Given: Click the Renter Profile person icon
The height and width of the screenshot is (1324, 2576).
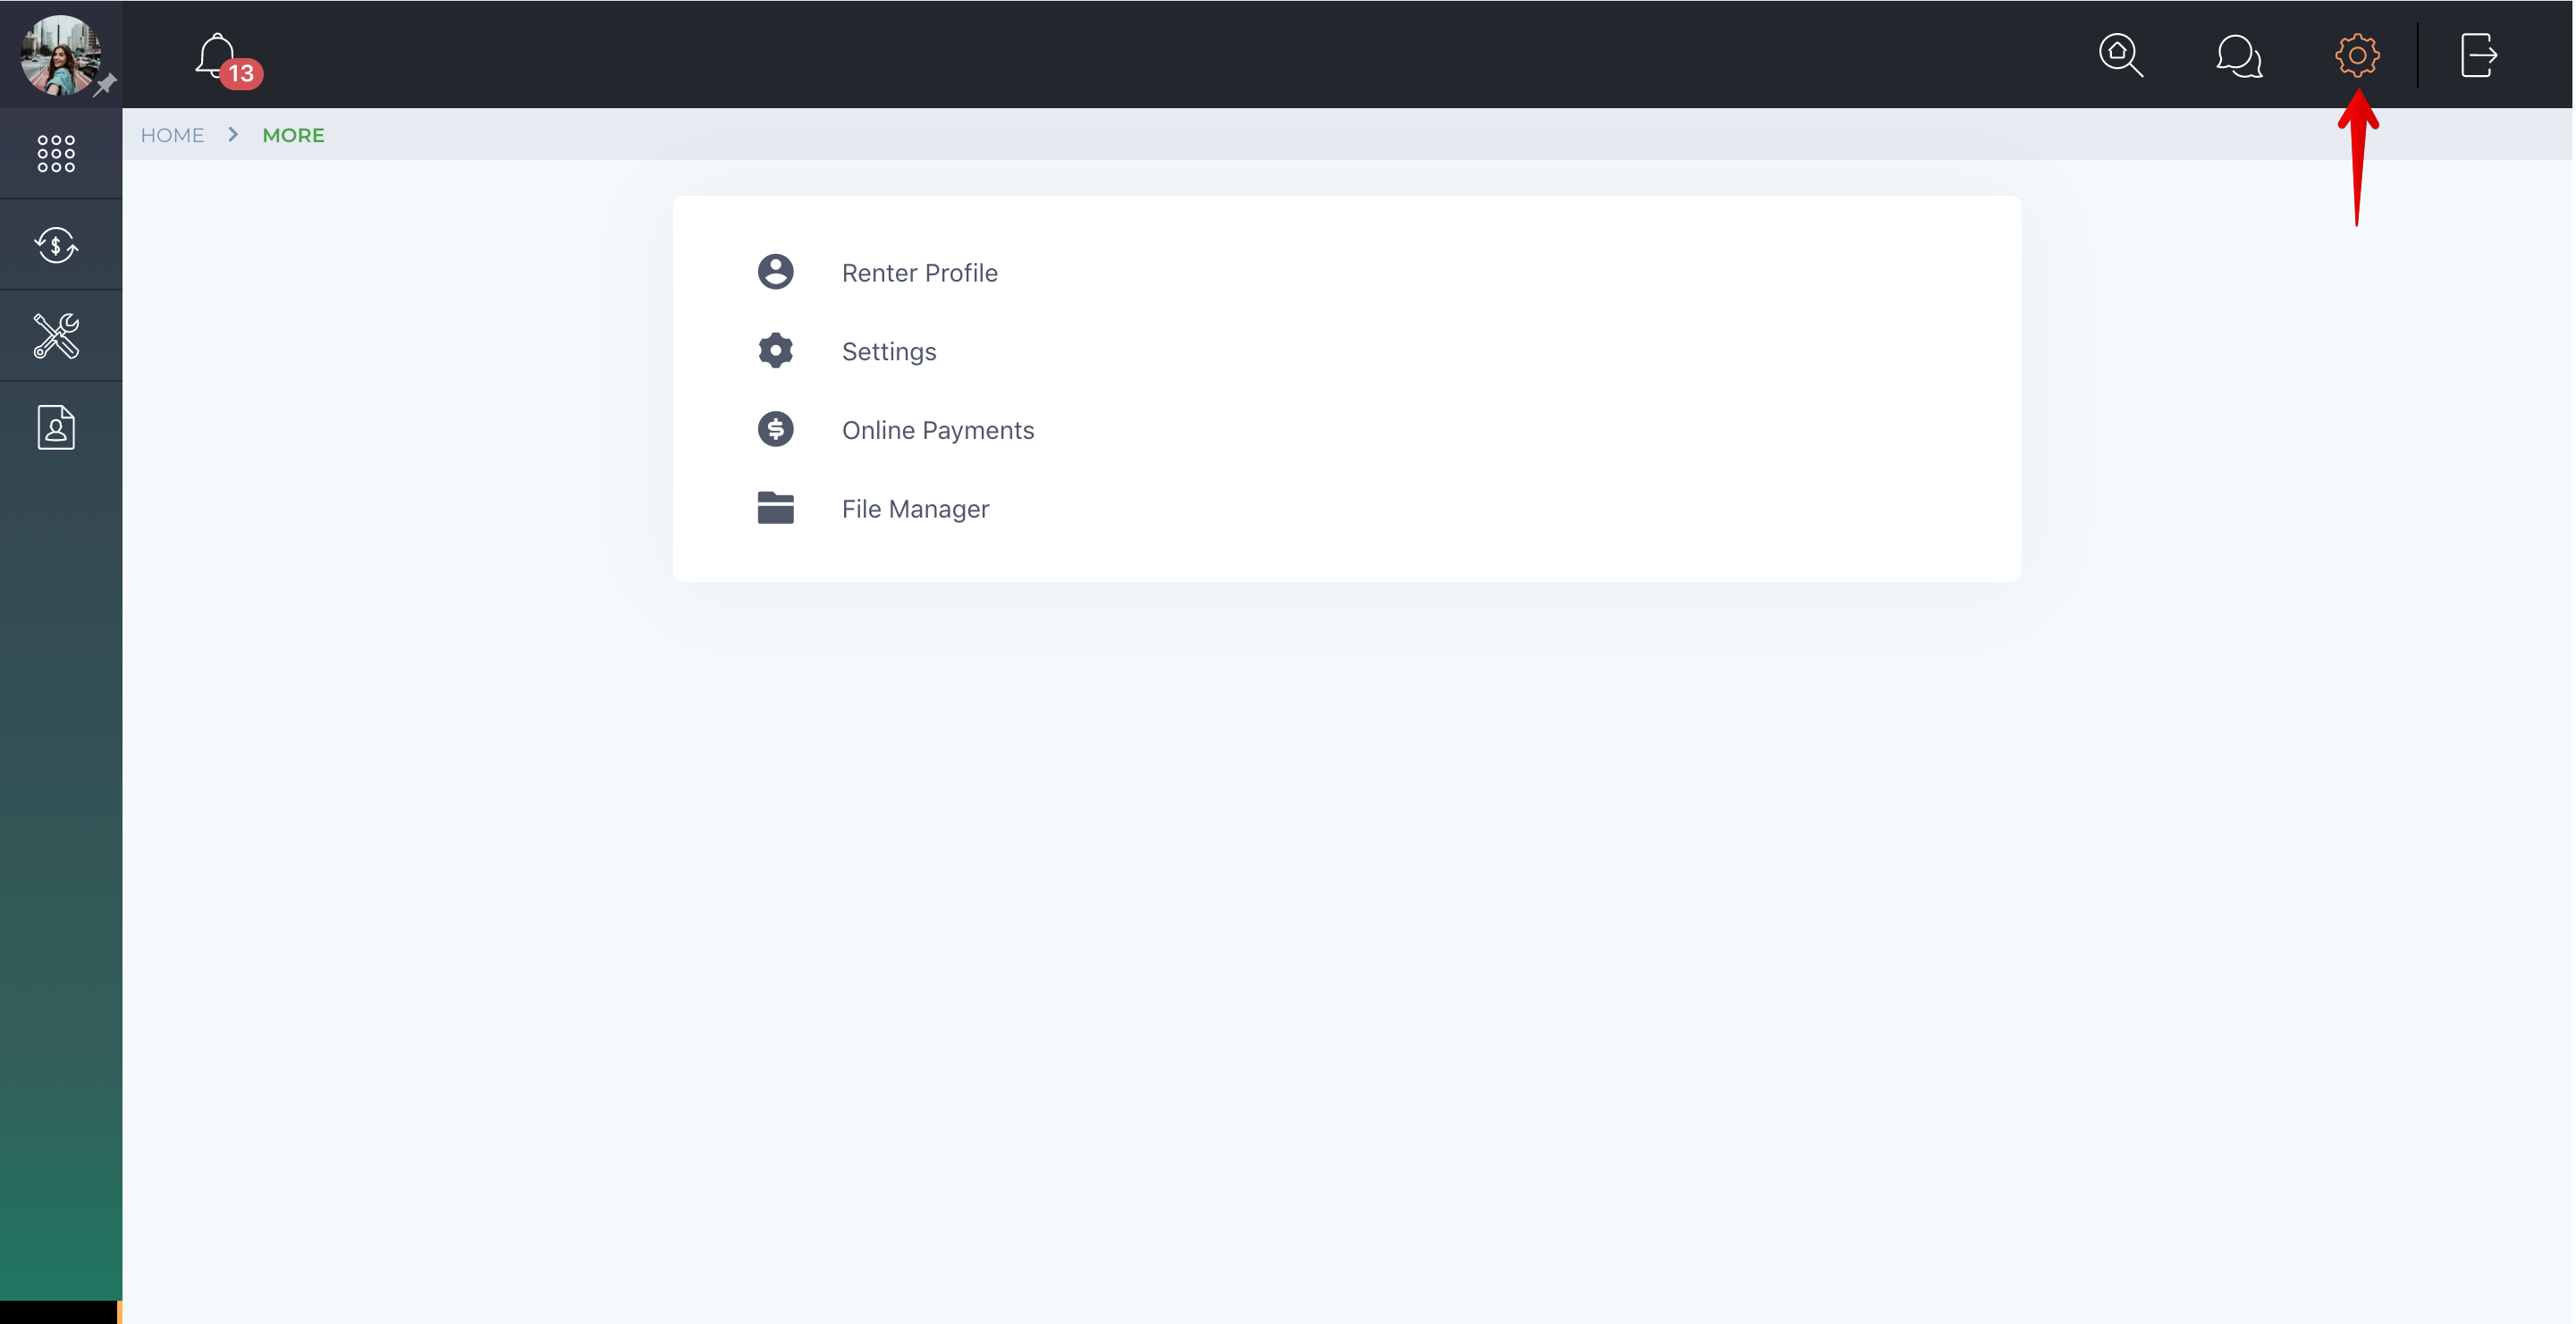Looking at the screenshot, I should point(775,272).
